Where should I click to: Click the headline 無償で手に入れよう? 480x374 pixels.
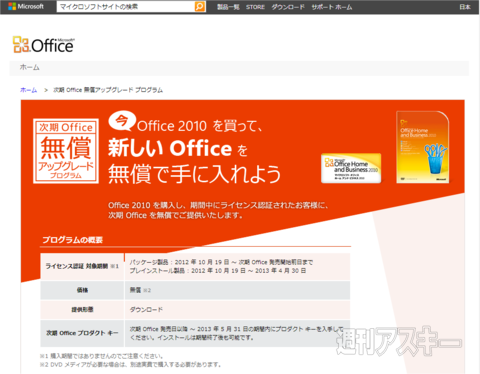pyautogui.click(x=194, y=174)
